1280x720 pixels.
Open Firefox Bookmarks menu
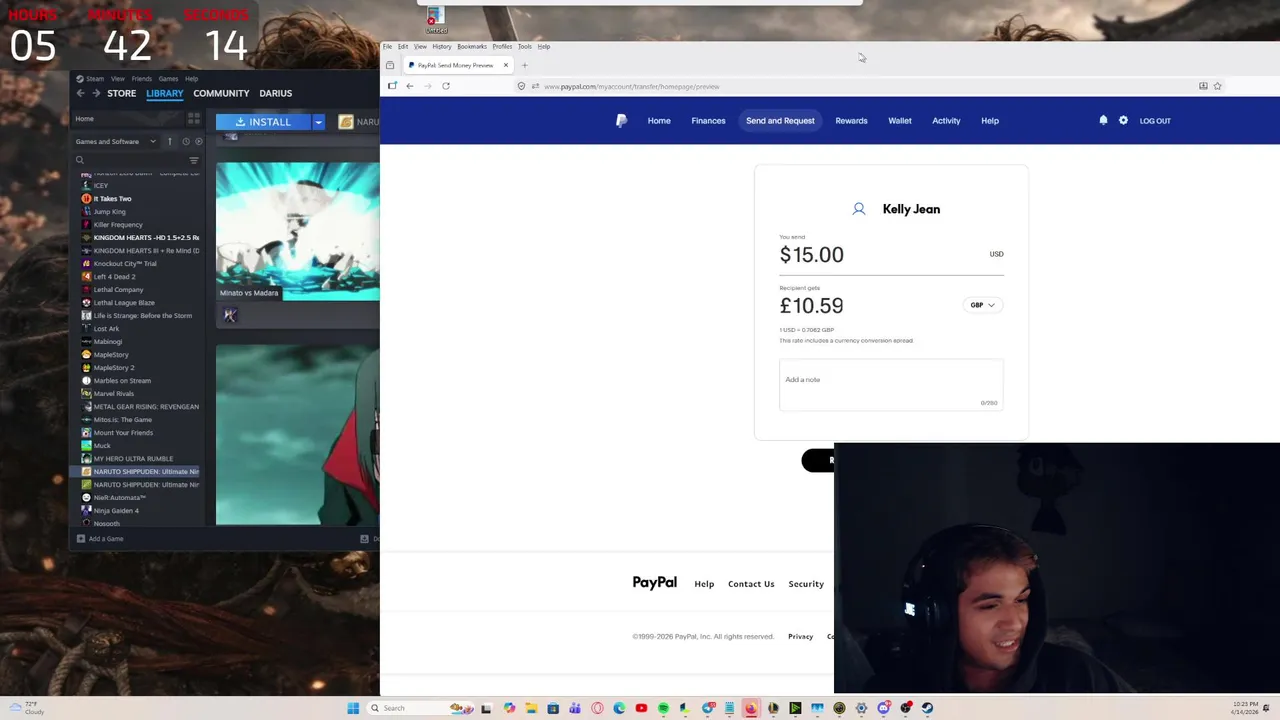point(472,46)
